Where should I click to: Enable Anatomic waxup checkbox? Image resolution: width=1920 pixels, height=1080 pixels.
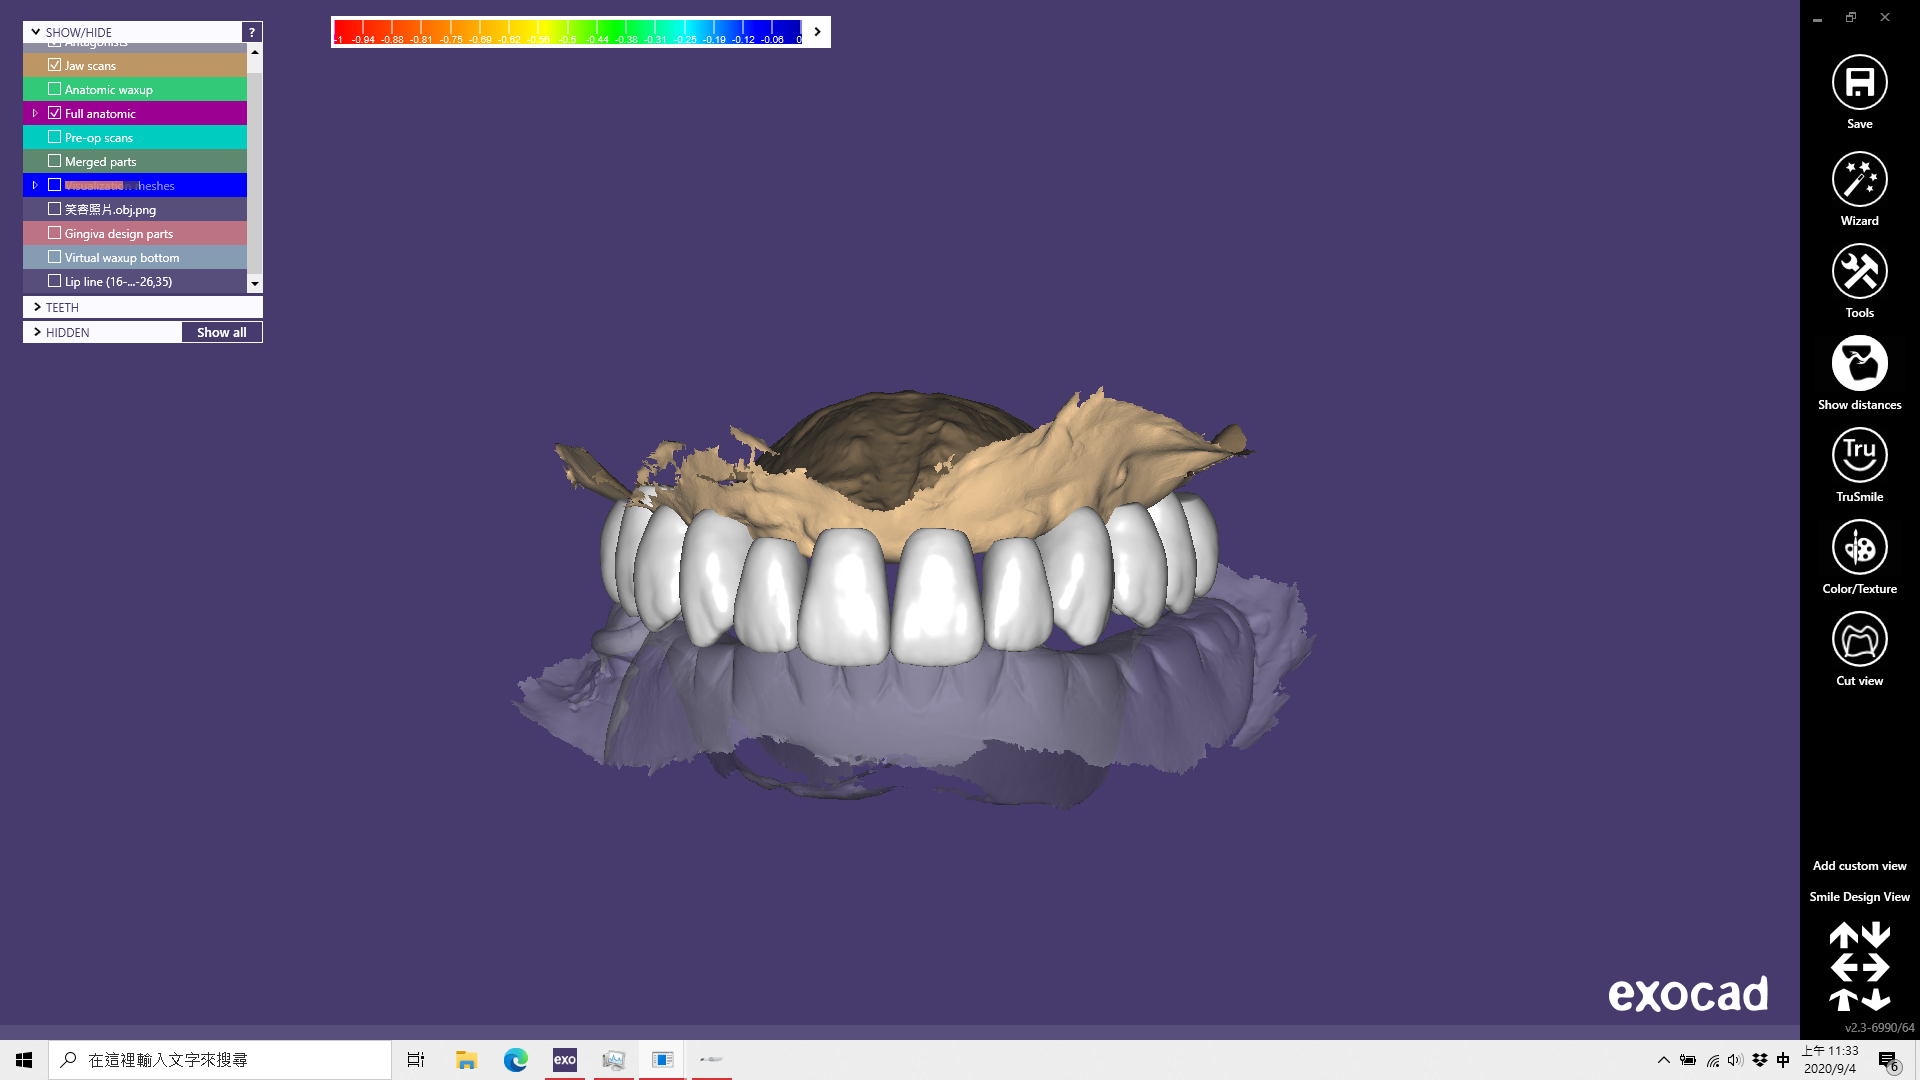[x=55, y=89]
